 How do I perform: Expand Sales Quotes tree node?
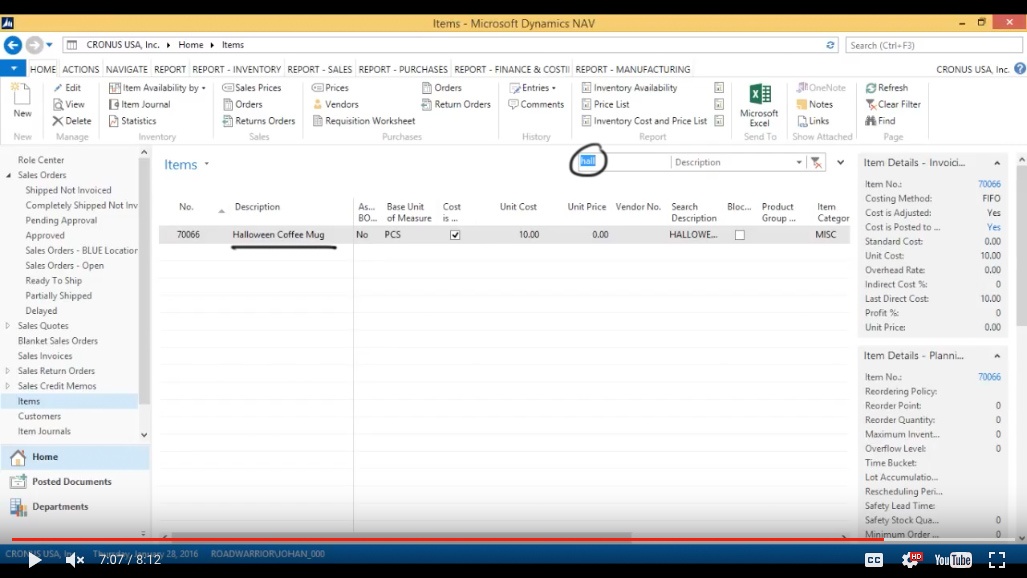(8, 326)
